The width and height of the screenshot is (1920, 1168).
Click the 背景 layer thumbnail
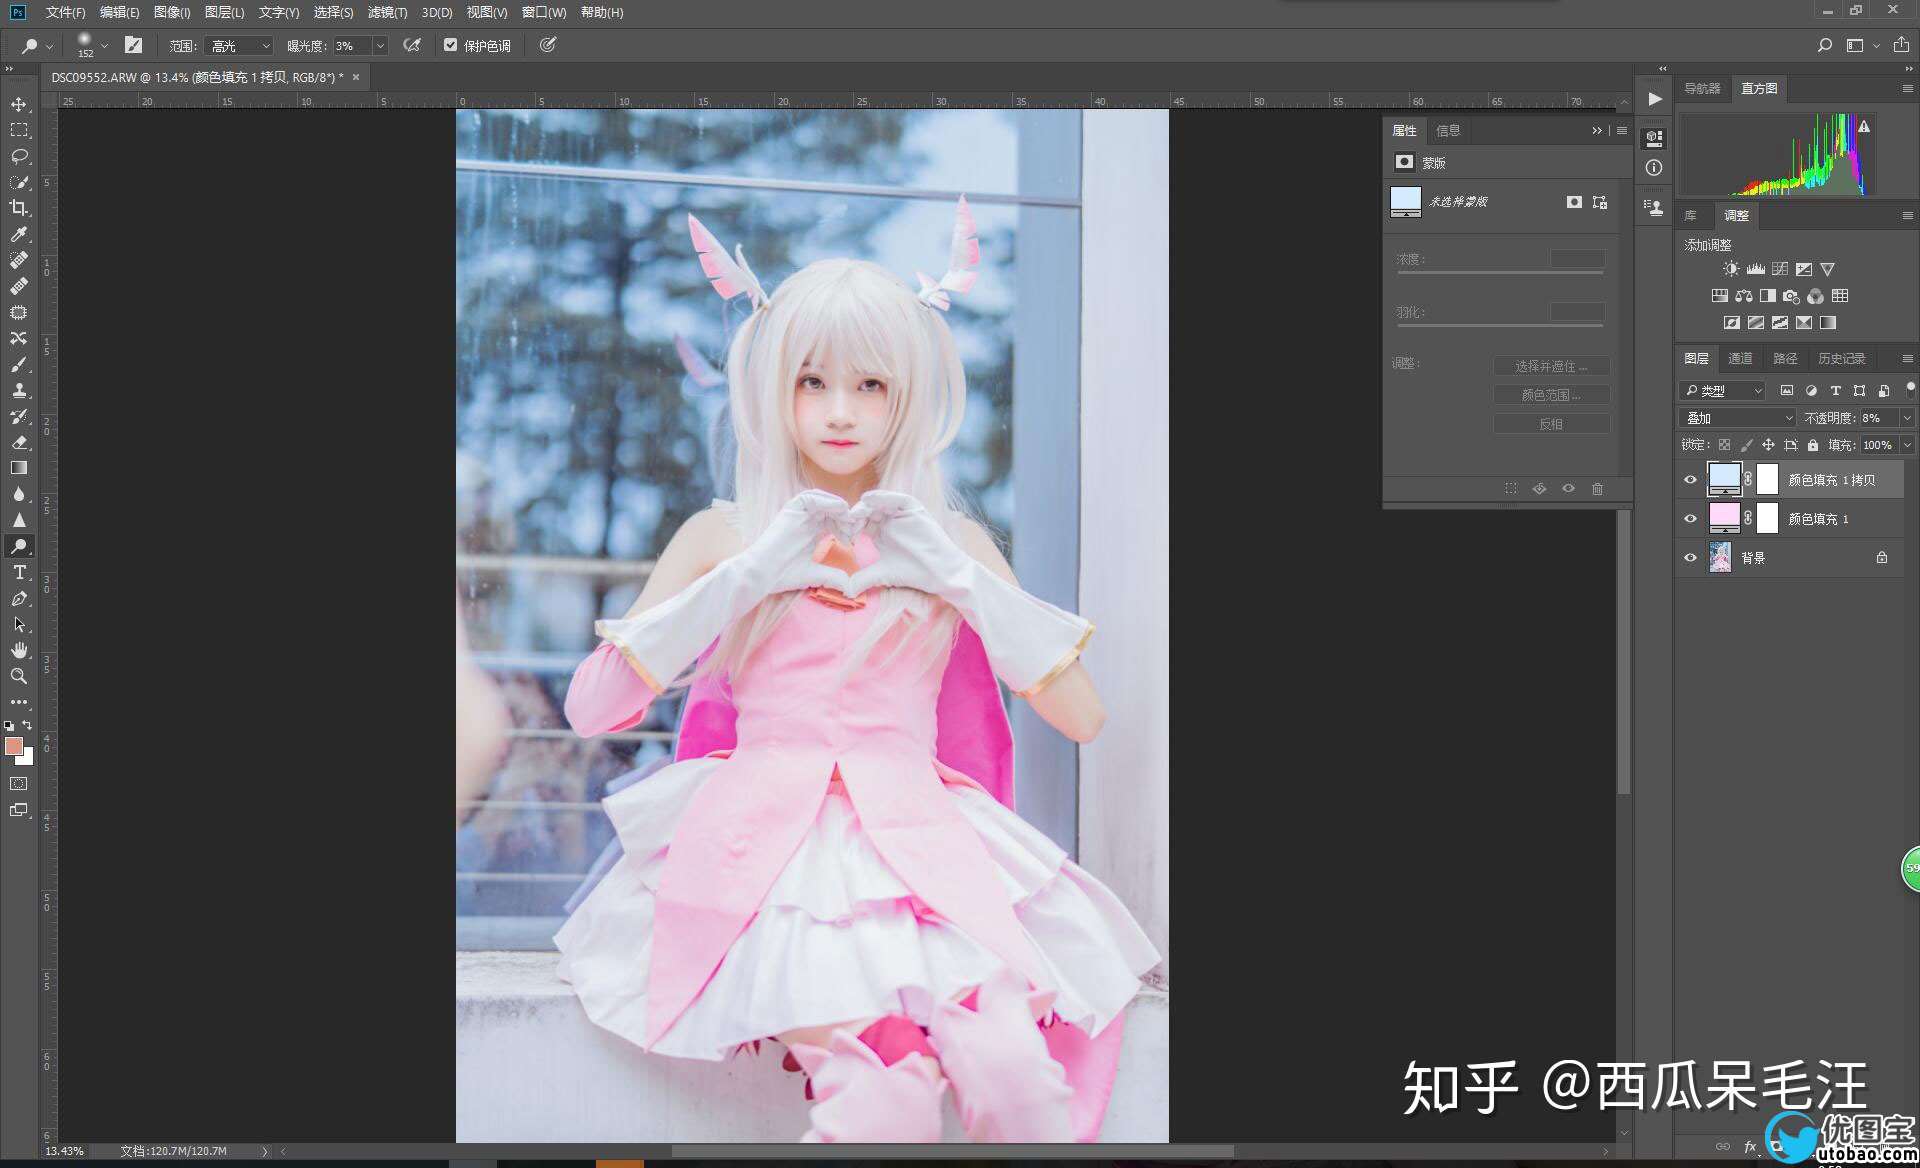[x=1720, y=557]
